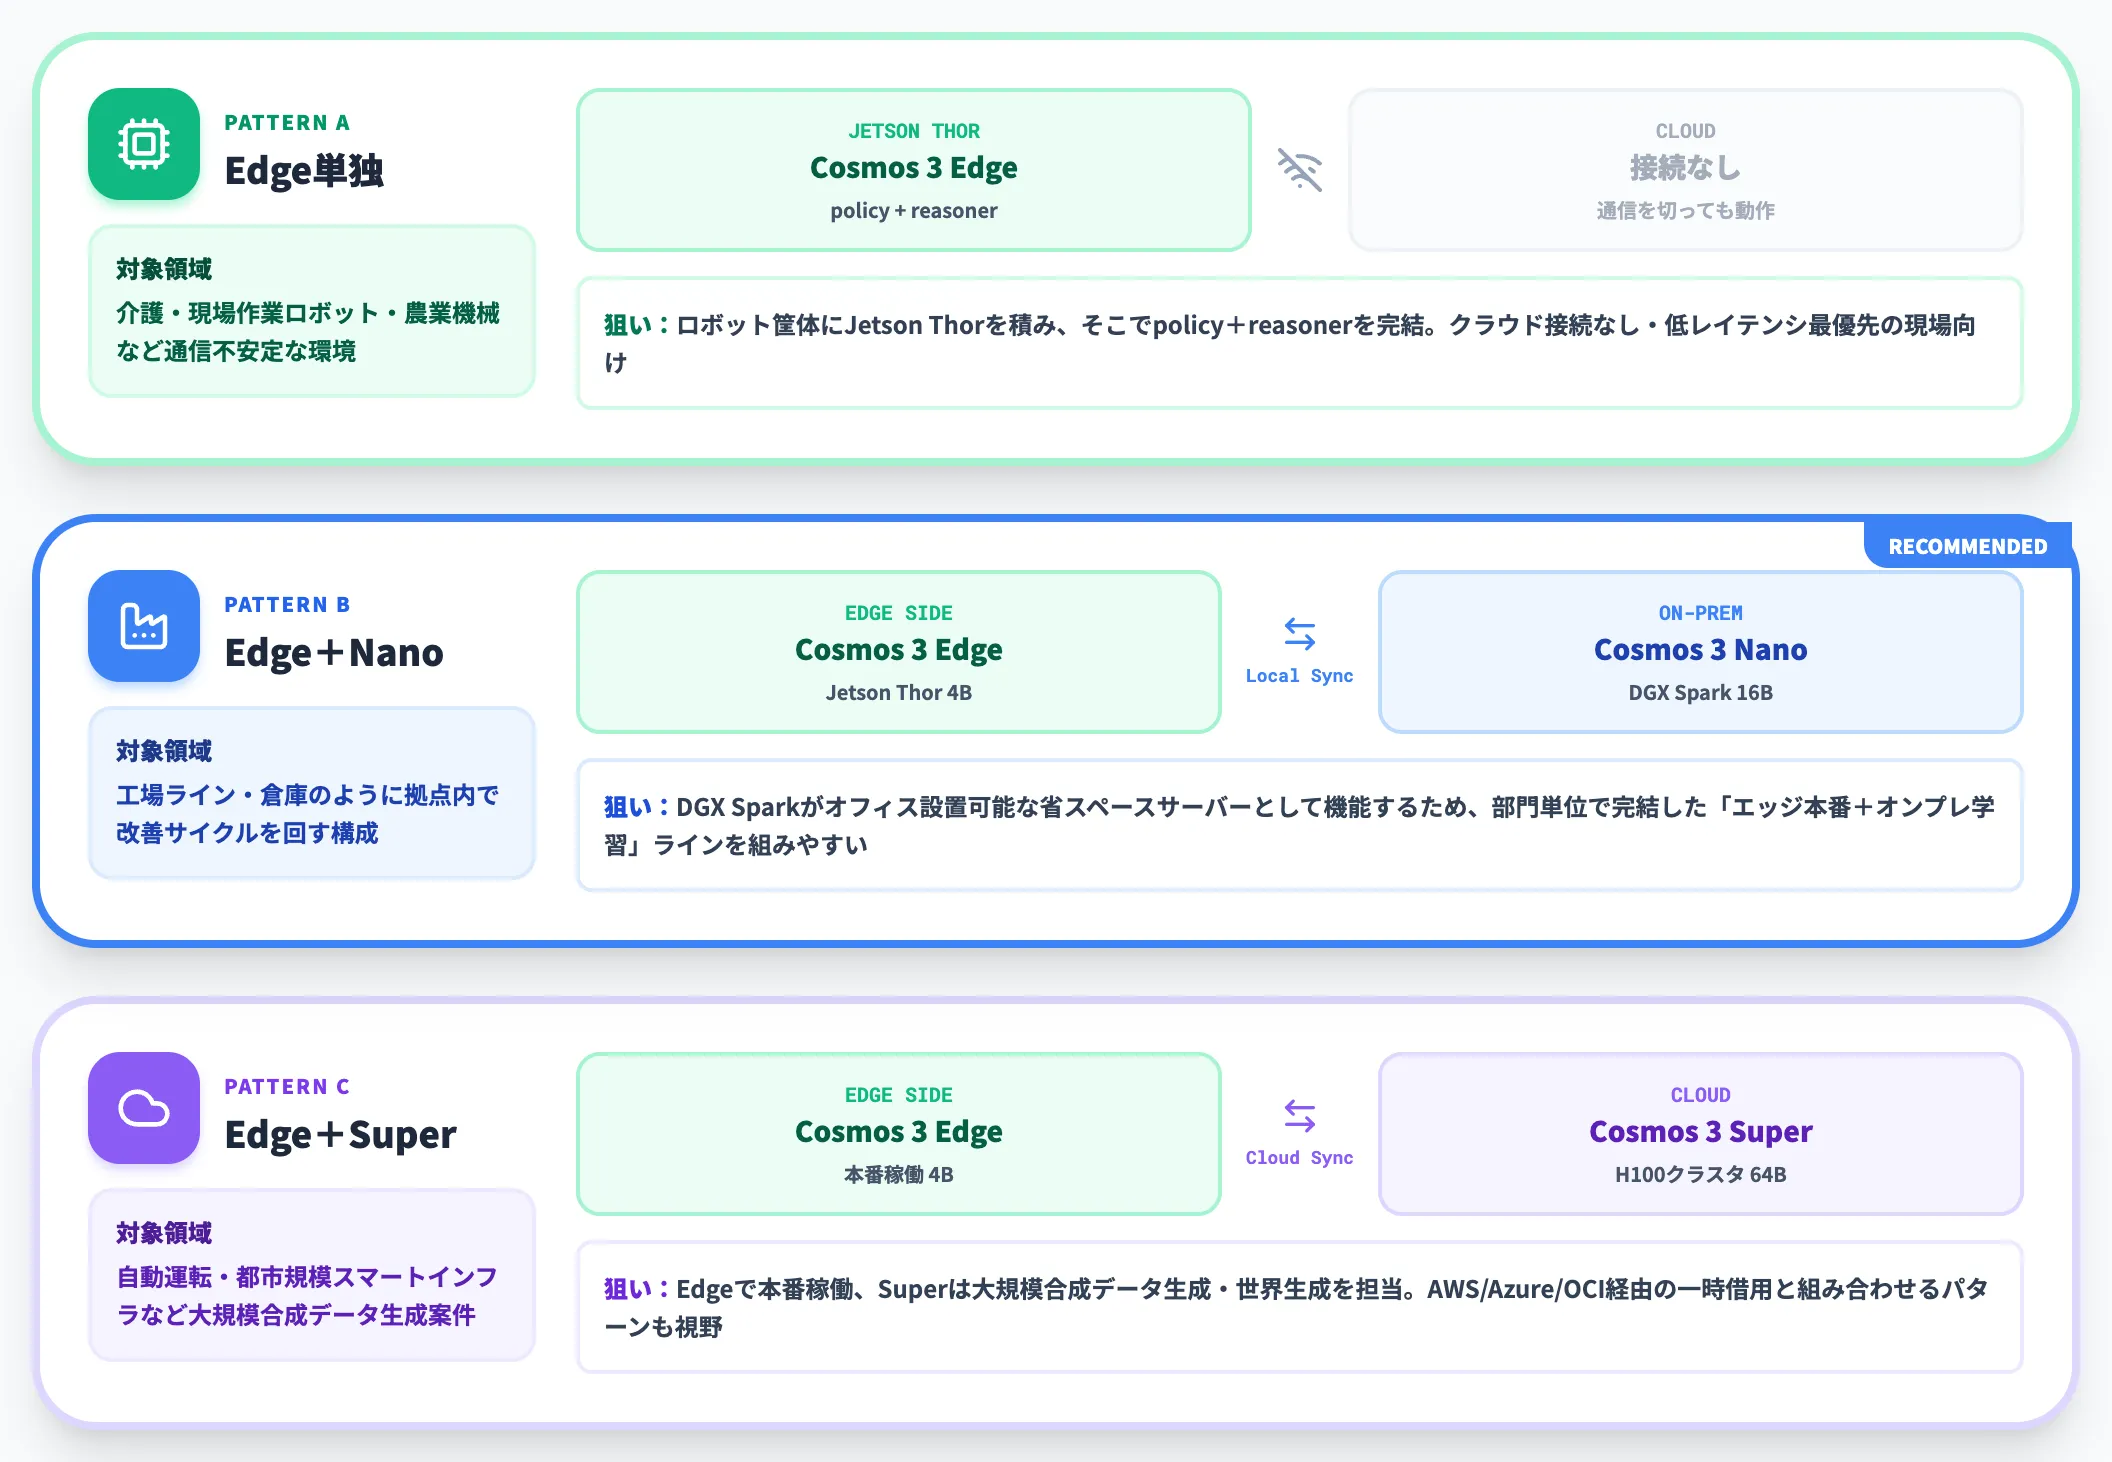The width and height of the screenshot is (2112, 1462).
Task: Select the Cosmos 3 Edge 本番稼働 4B card
Action: click(x=899, y=1134)
